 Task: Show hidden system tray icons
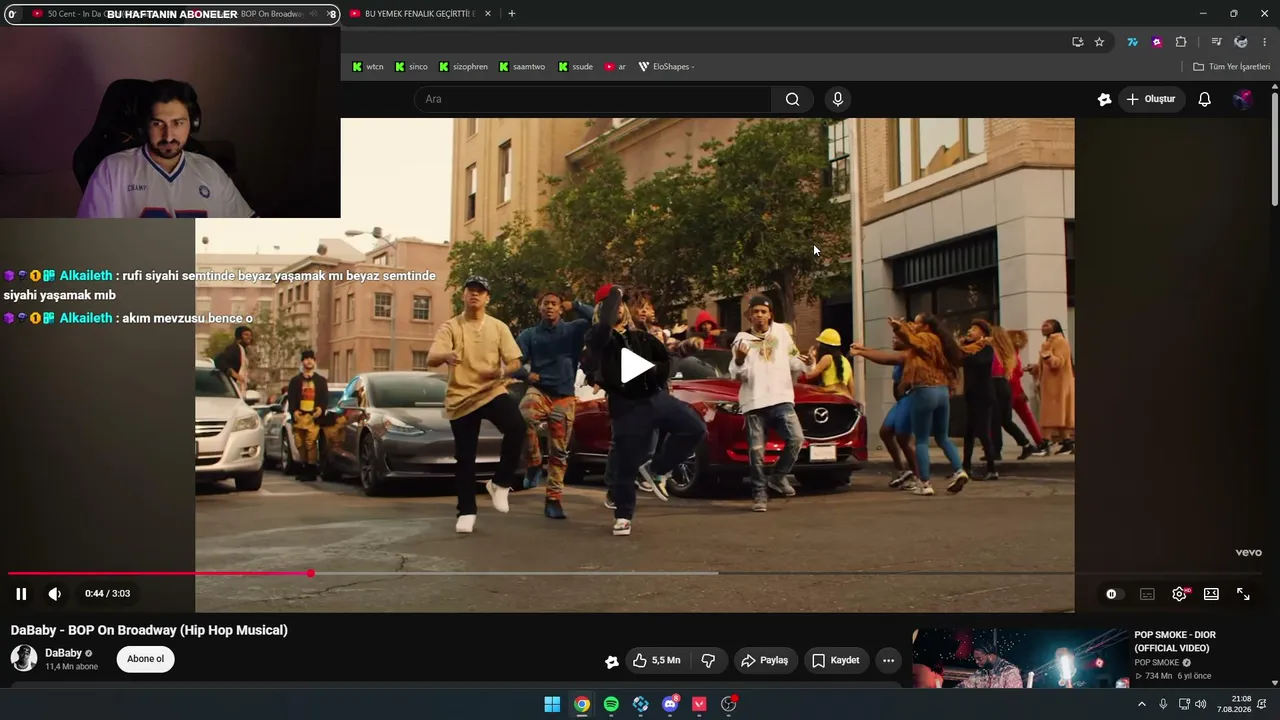pos(1142,704)
